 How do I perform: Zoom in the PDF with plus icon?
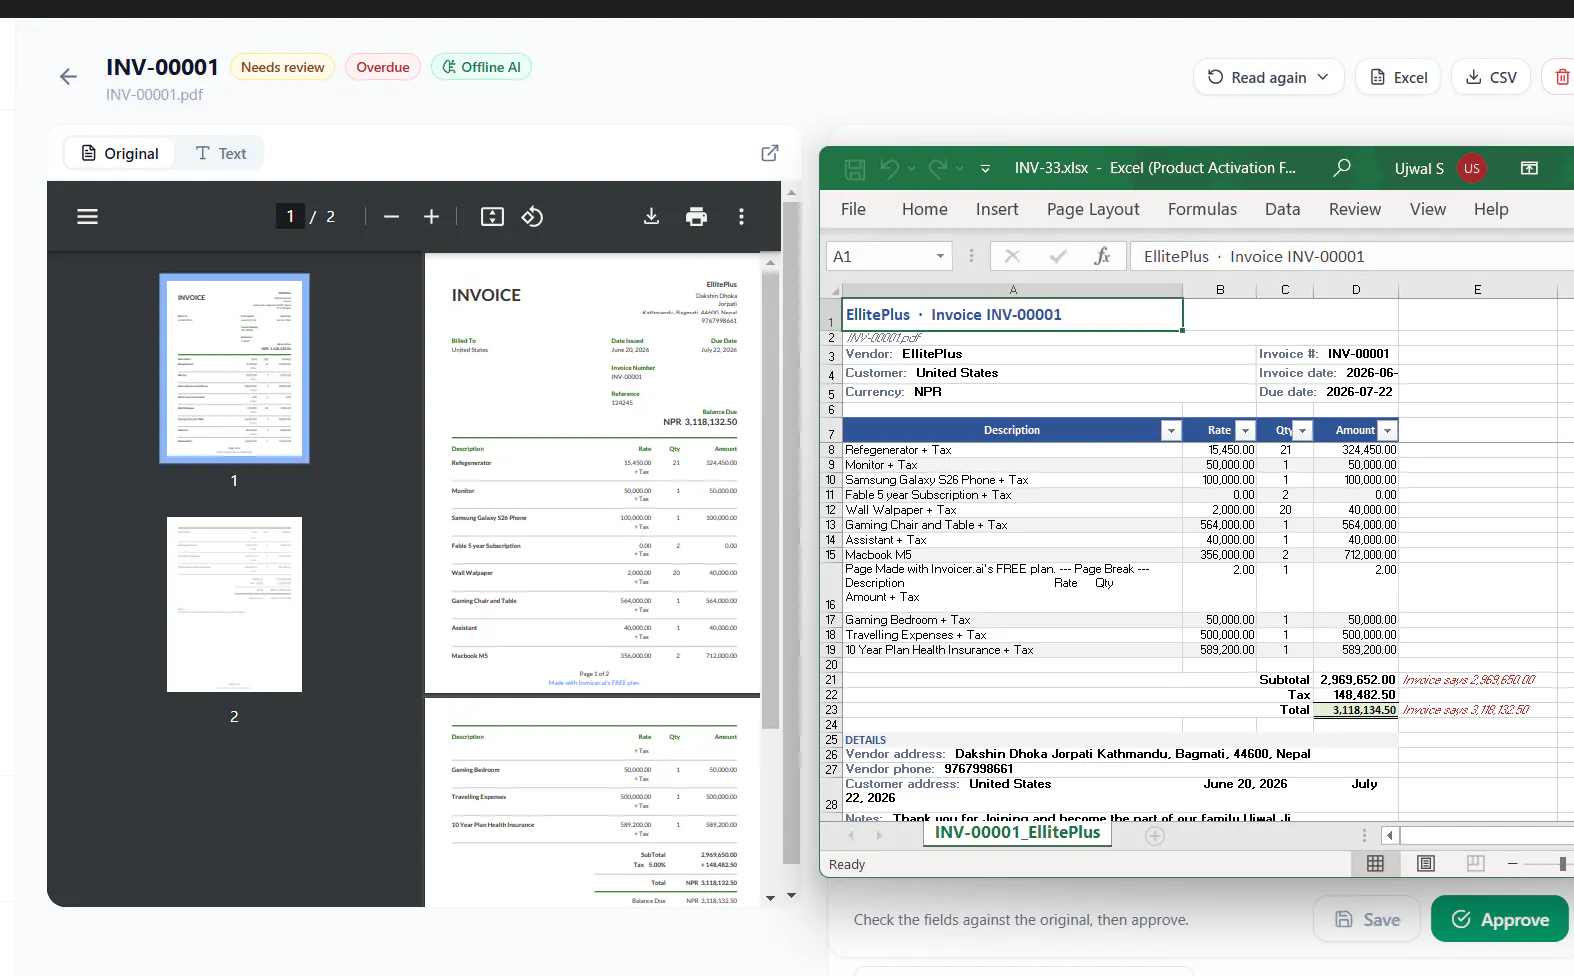(431, 216)
